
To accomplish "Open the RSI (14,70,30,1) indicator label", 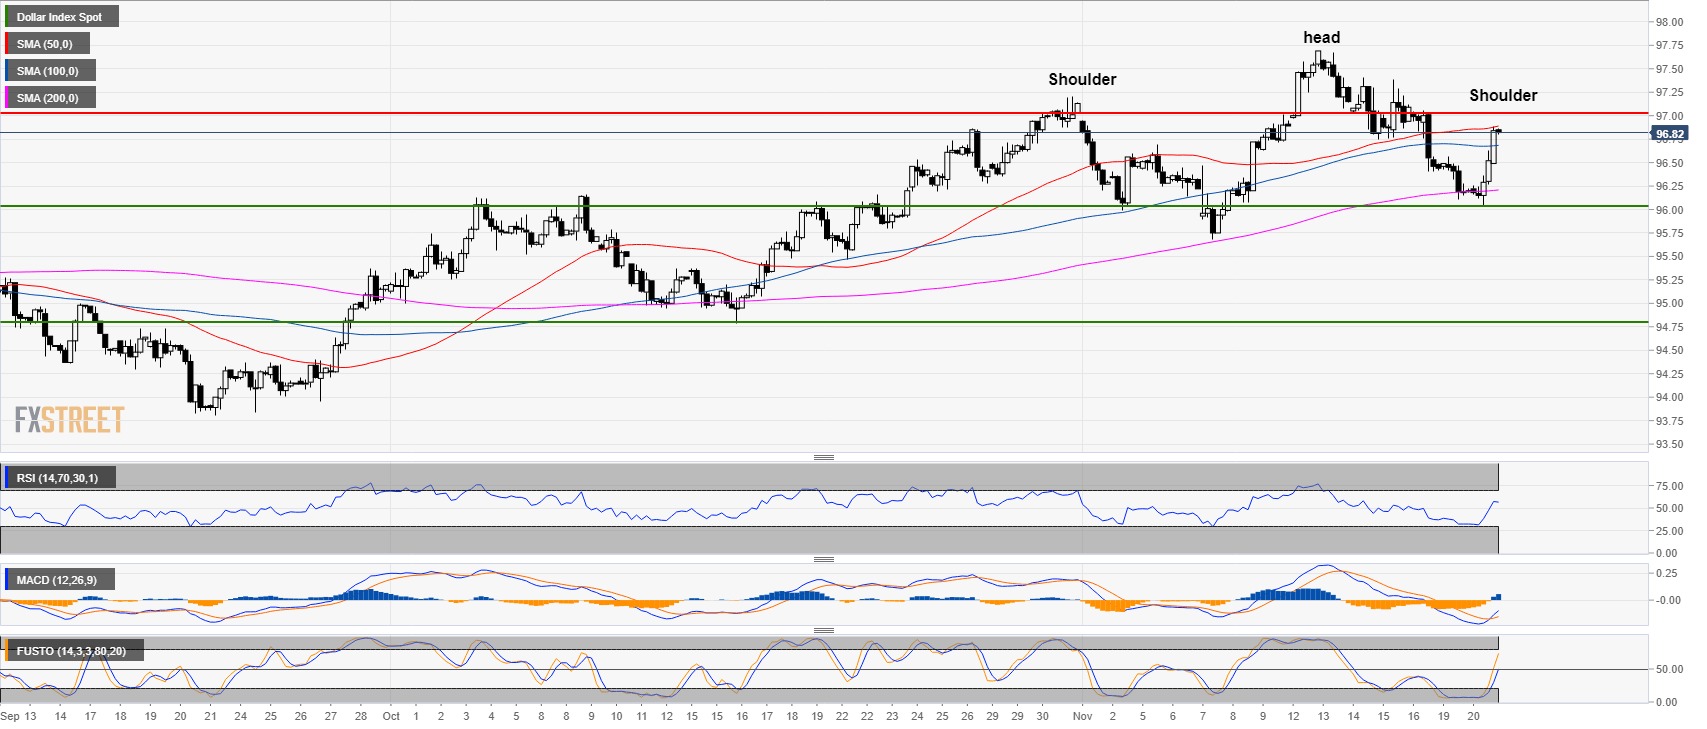I will (58, 478).
